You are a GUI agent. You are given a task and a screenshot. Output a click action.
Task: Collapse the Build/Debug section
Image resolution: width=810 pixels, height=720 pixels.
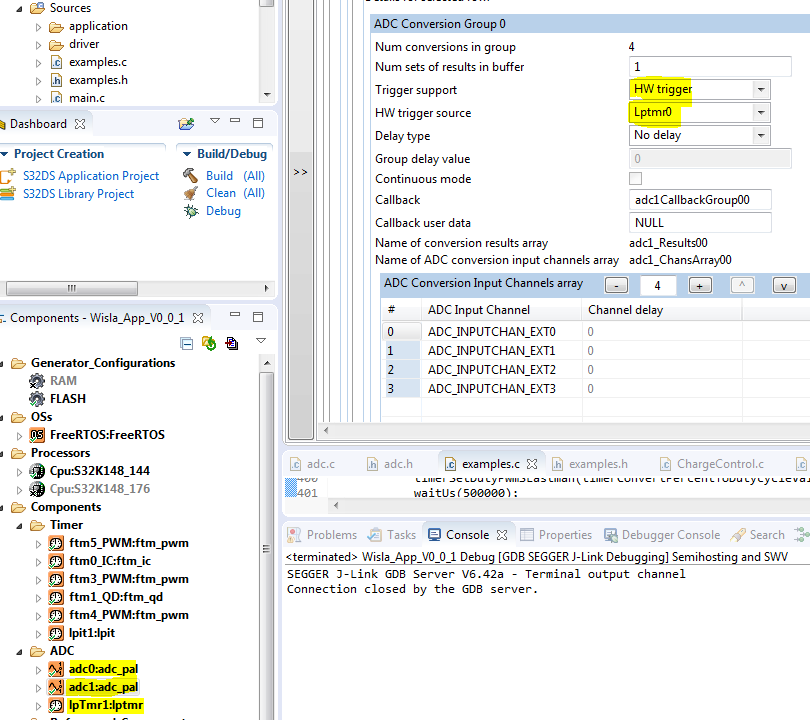click(x=187, y=154)
